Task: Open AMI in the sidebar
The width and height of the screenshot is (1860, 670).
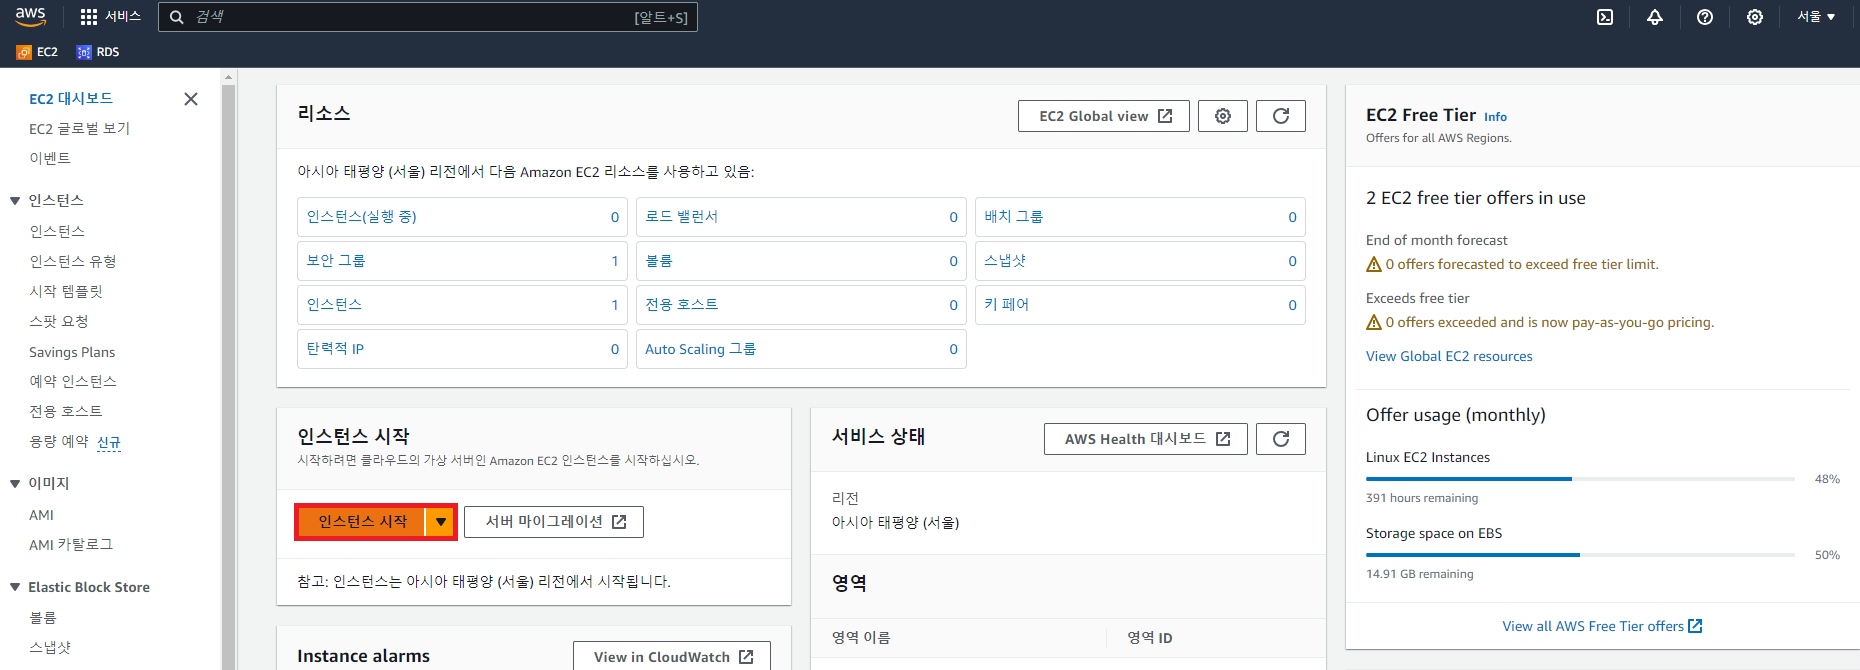Action: [41, 515]
